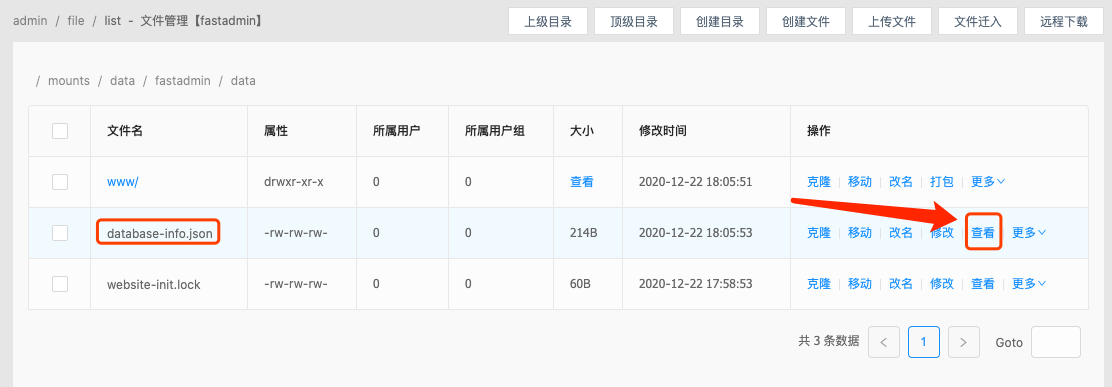This screenshot has height=387, width=1112.
Task: Navigate to fastadmin in breadcrumb path
Action: tap(183, 81)
